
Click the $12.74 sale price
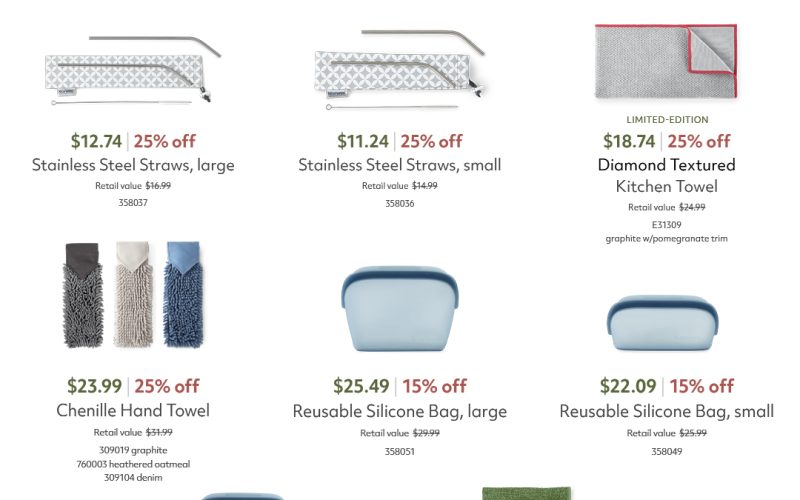pos(96,141)
